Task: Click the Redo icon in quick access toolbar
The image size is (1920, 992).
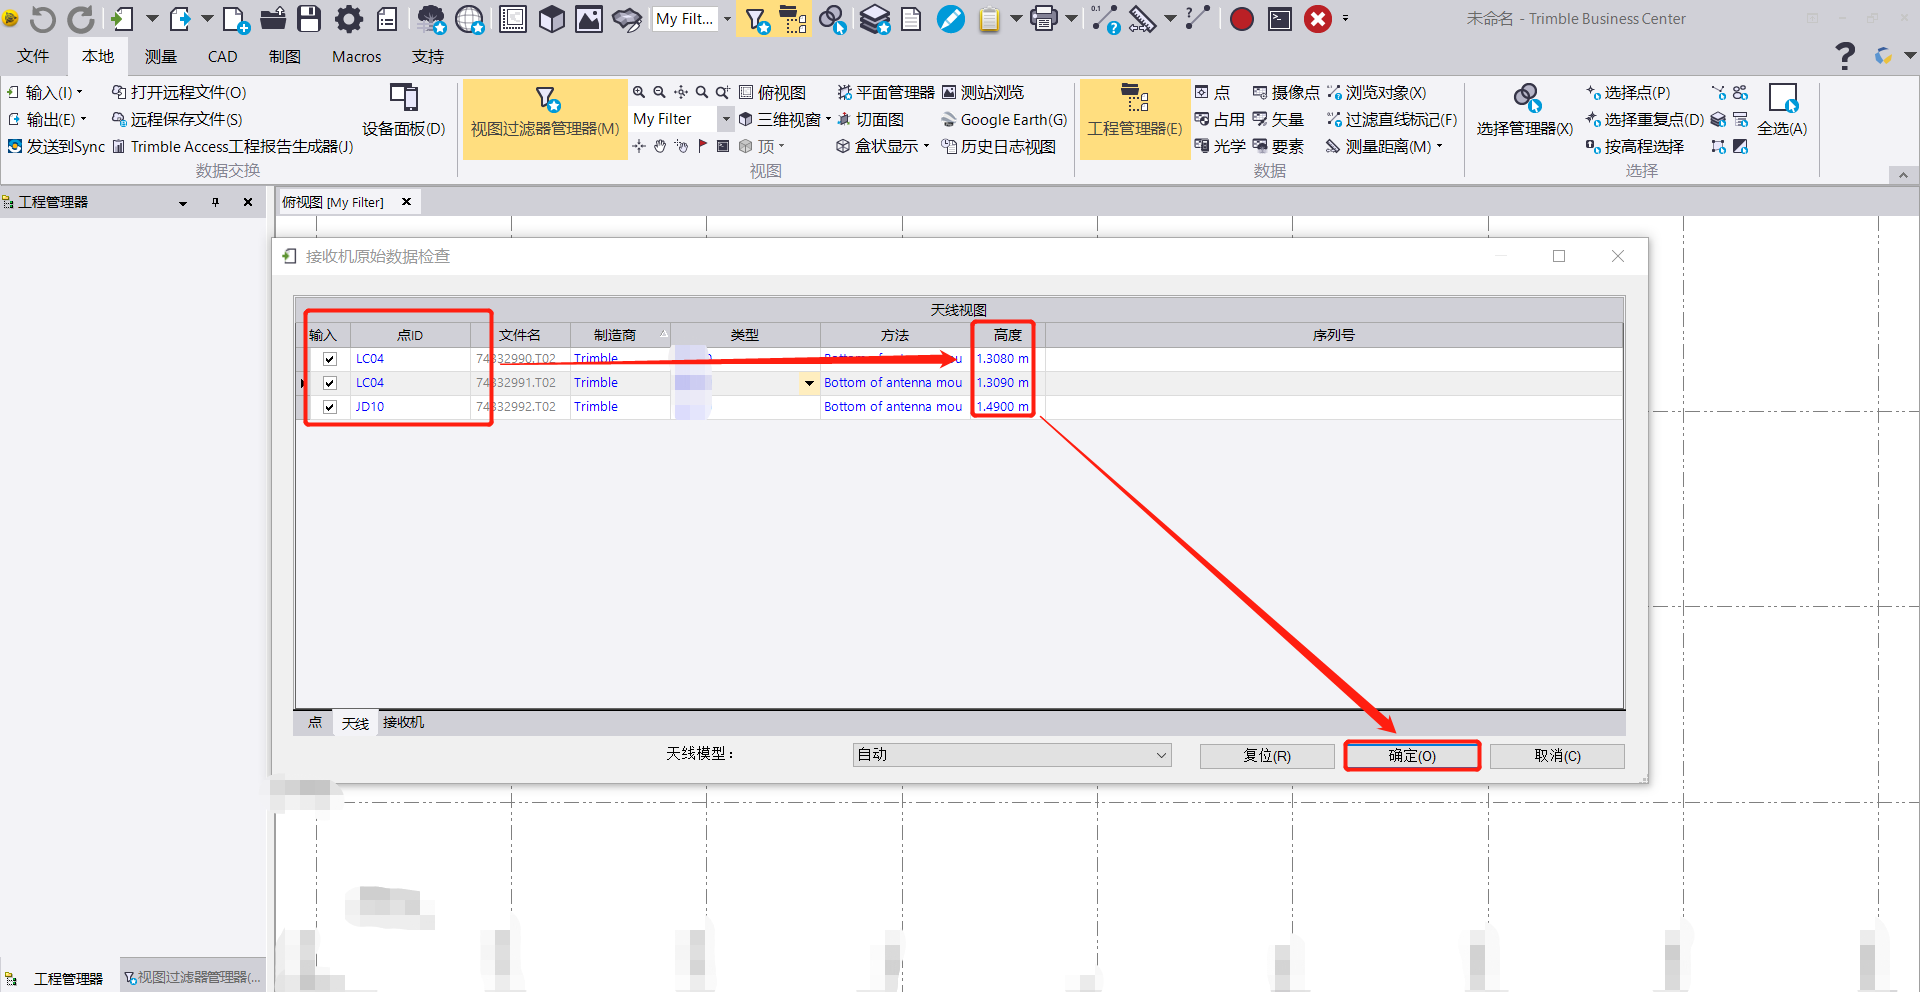Action: coord(81,18)
